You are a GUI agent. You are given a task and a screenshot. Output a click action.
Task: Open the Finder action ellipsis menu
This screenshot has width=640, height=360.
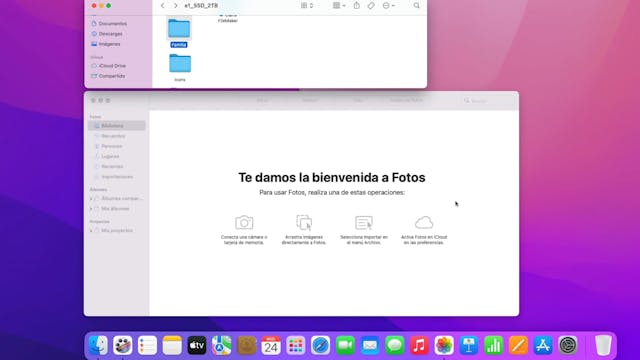[389, 6]
